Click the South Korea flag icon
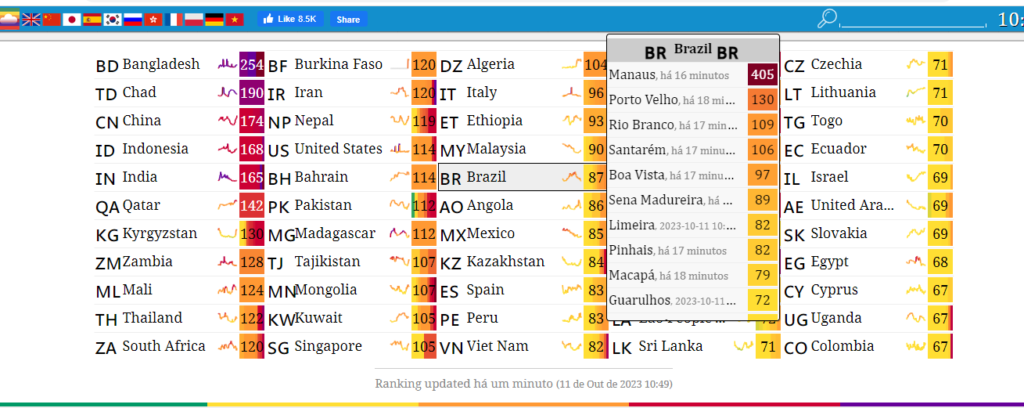1024x408 pixels. [x=112, y=19]
